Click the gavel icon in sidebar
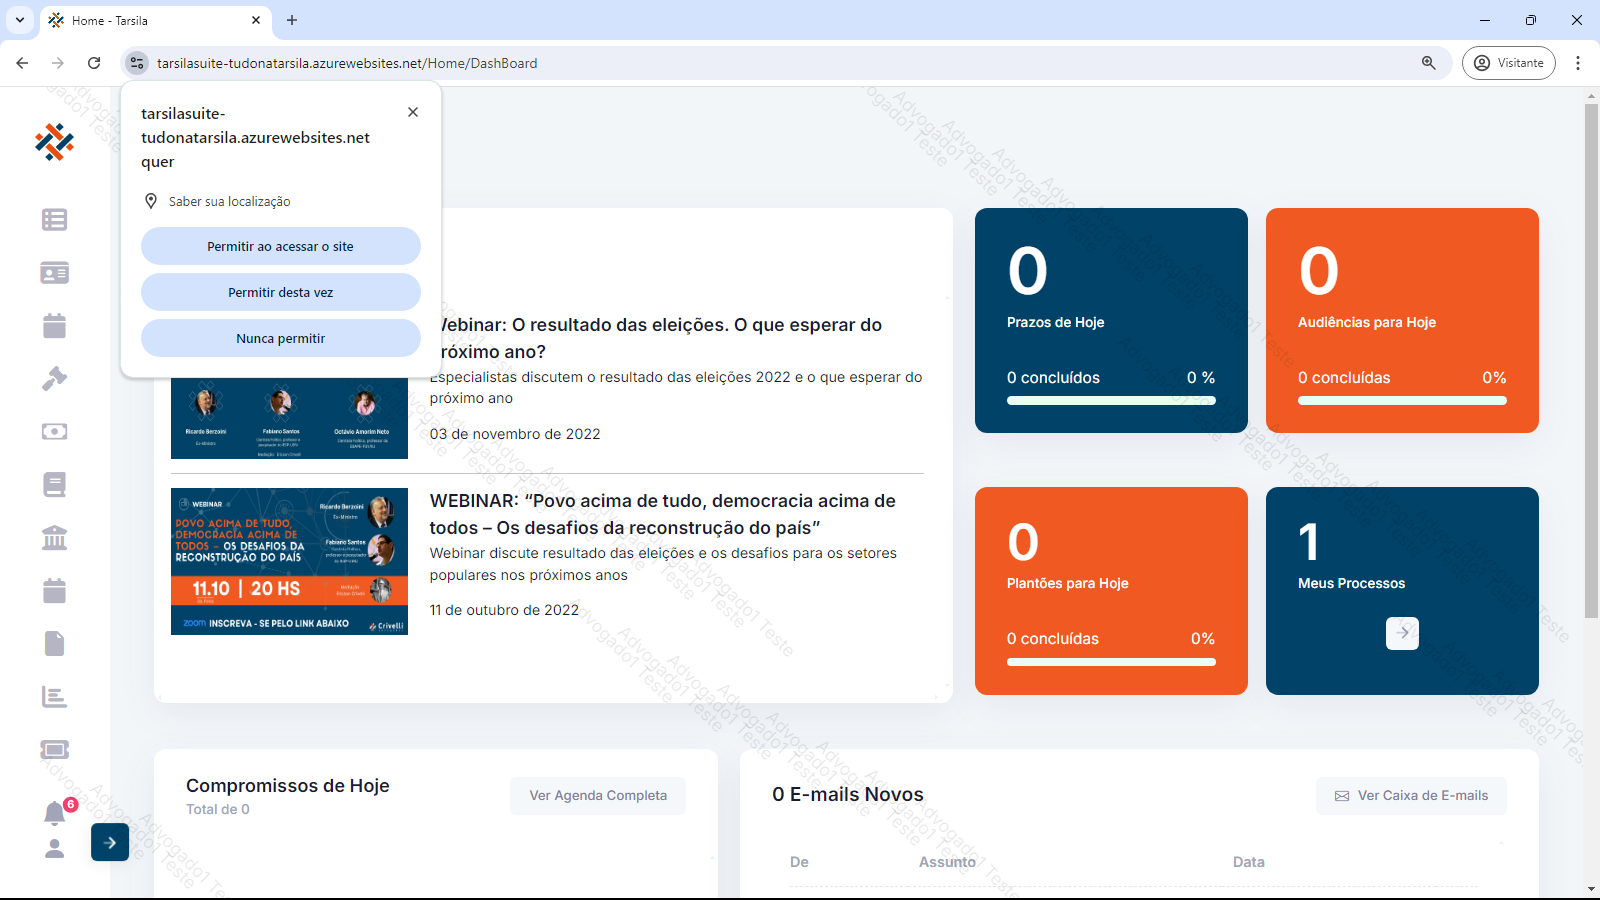1600x900 pixels. [x=54, y=379]
